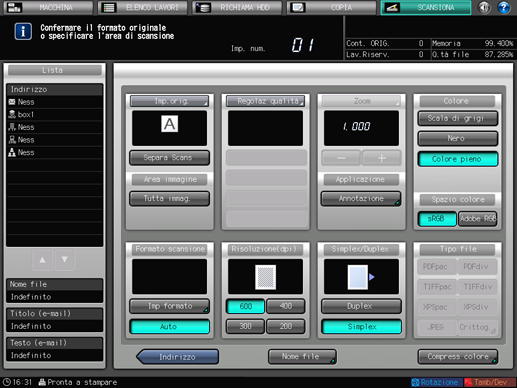
Task: Open the Imp. orig. settings
Action: [169, 101]
